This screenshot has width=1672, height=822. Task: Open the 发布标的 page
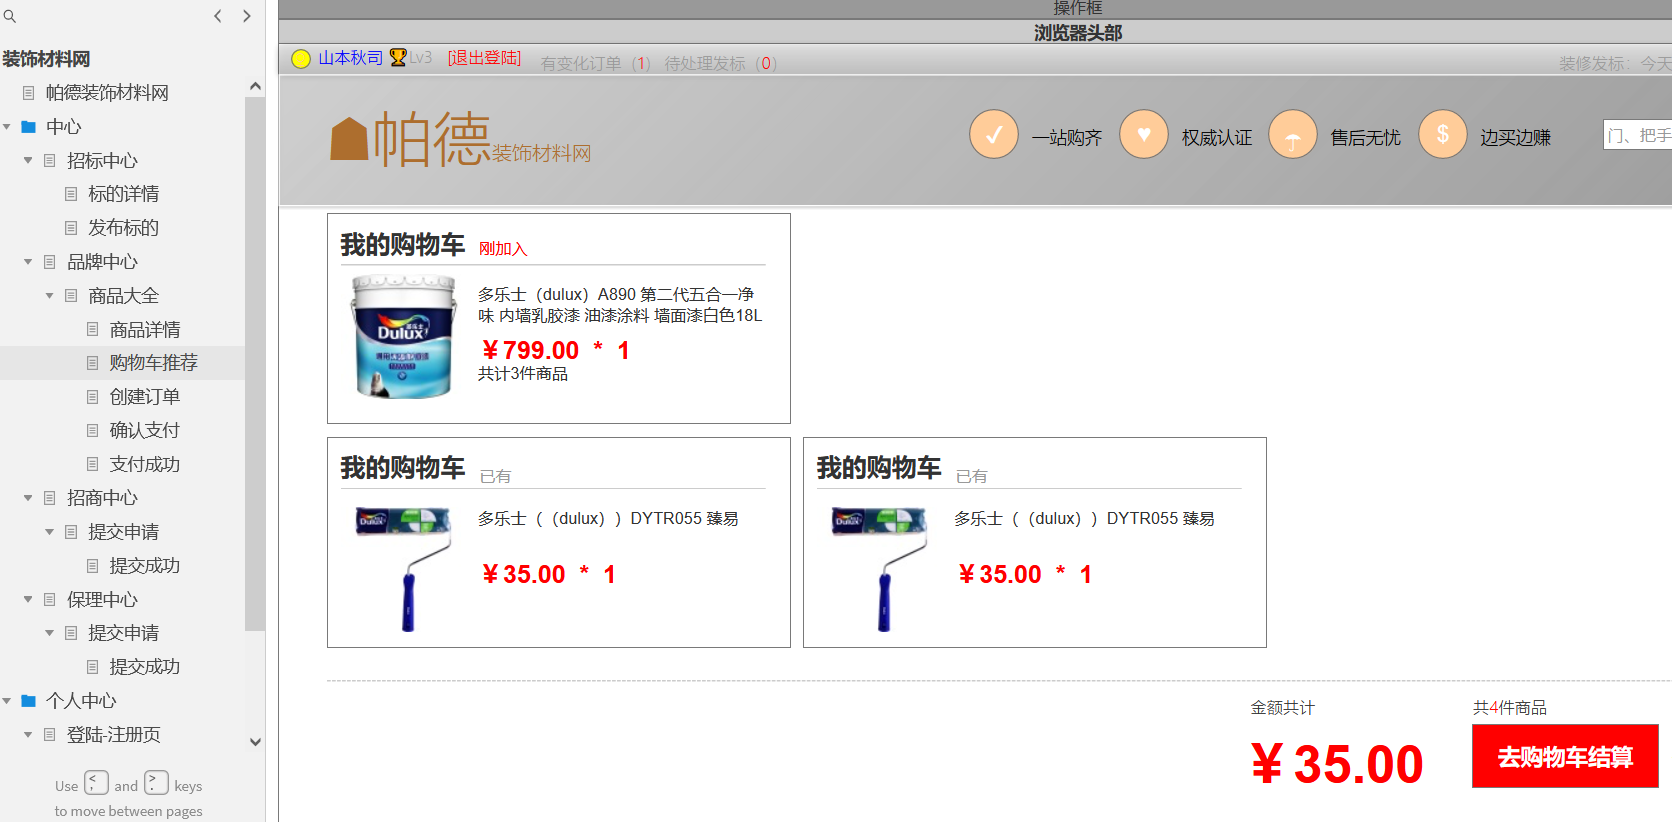click(123, 228)
